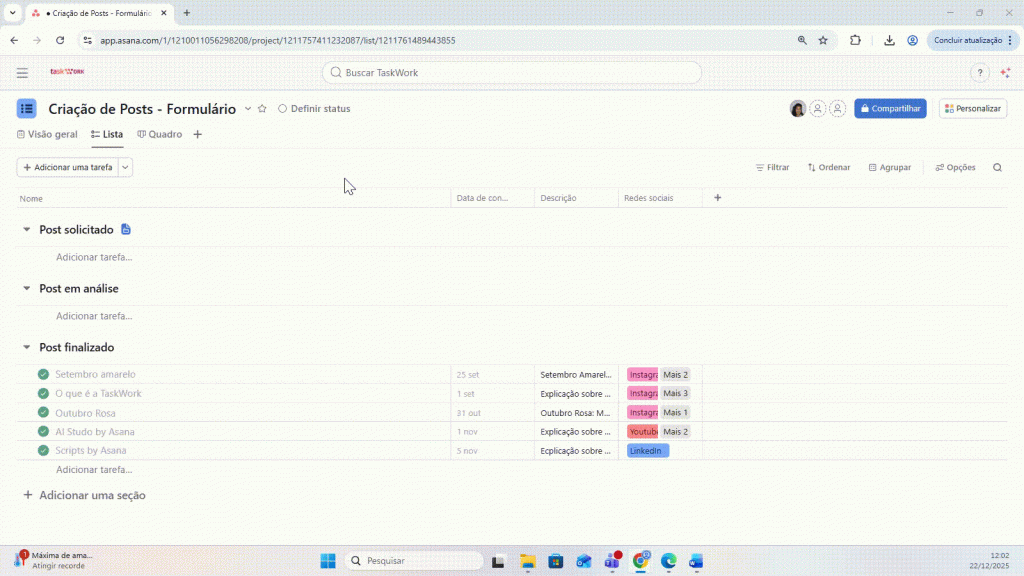Toggle completion for Outubro Rosa task
The height and width of the screenshot is (576, 1024).
point(43,413)
